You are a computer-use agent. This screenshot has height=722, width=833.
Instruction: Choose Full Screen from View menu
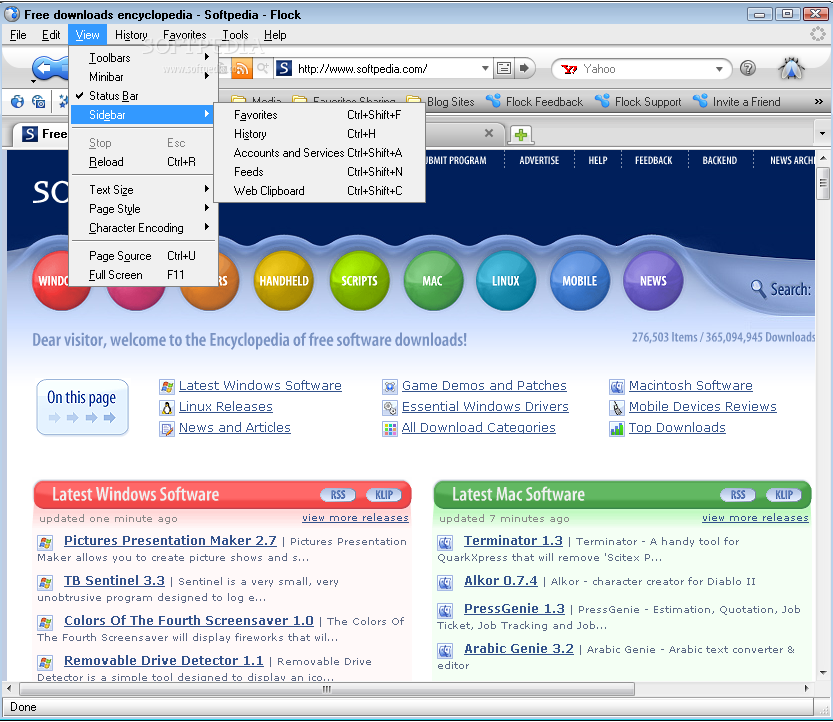click(x=143, y=275)
